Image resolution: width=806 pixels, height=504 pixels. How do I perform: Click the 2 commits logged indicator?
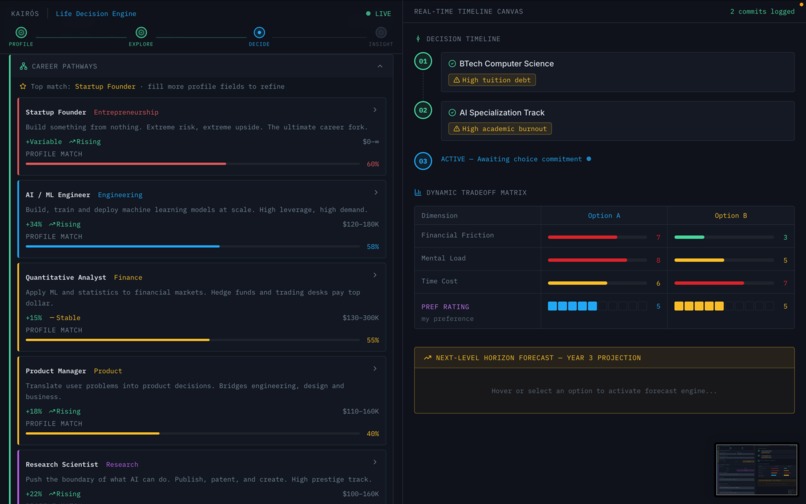point(762,11)
